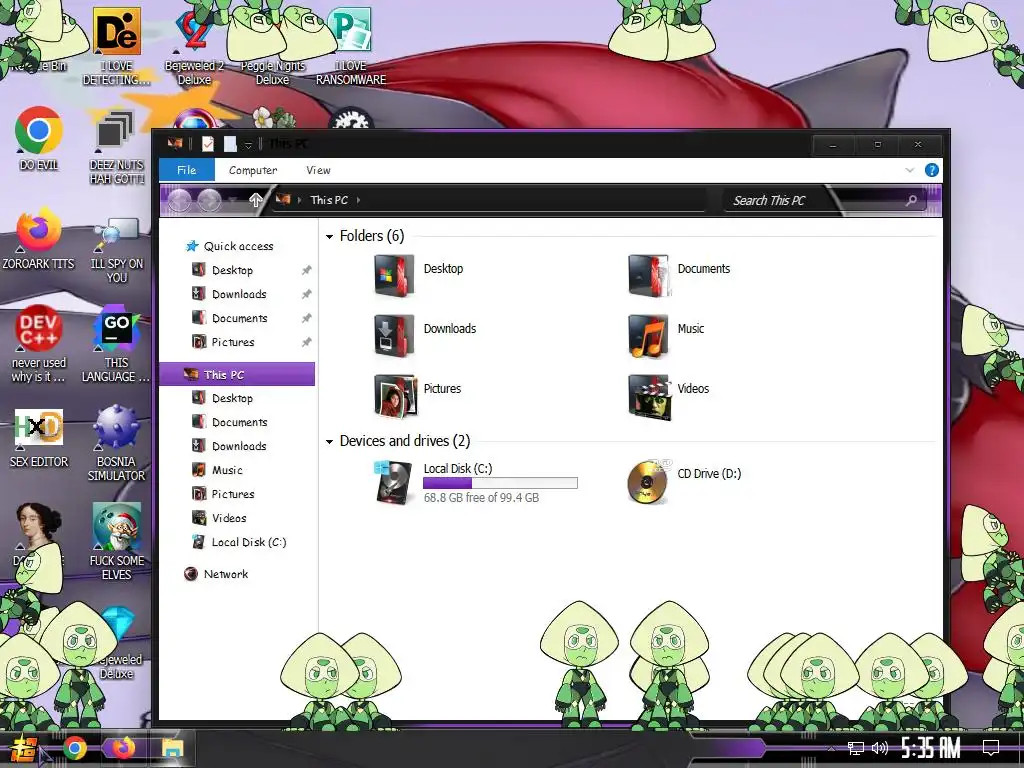Select pinned Documents under Quick access
The image size is (1024, 768).
tap(230, 318)
